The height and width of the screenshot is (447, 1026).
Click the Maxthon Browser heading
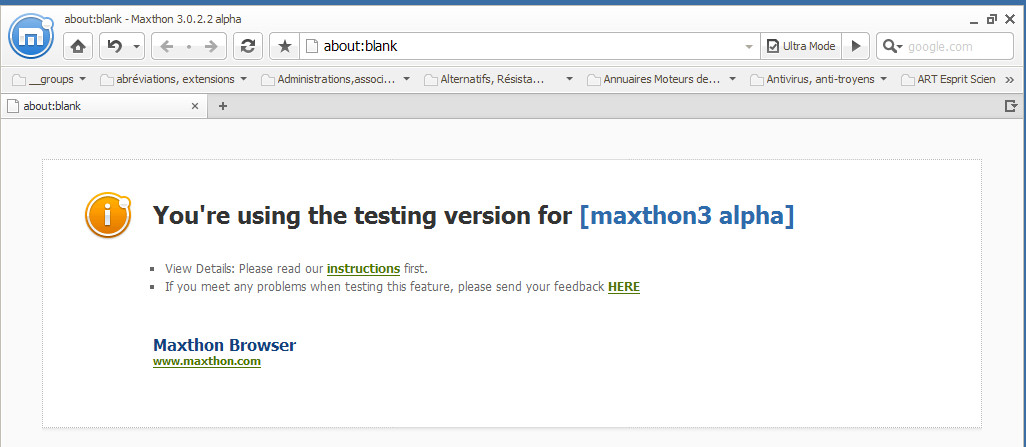[224, 345]
